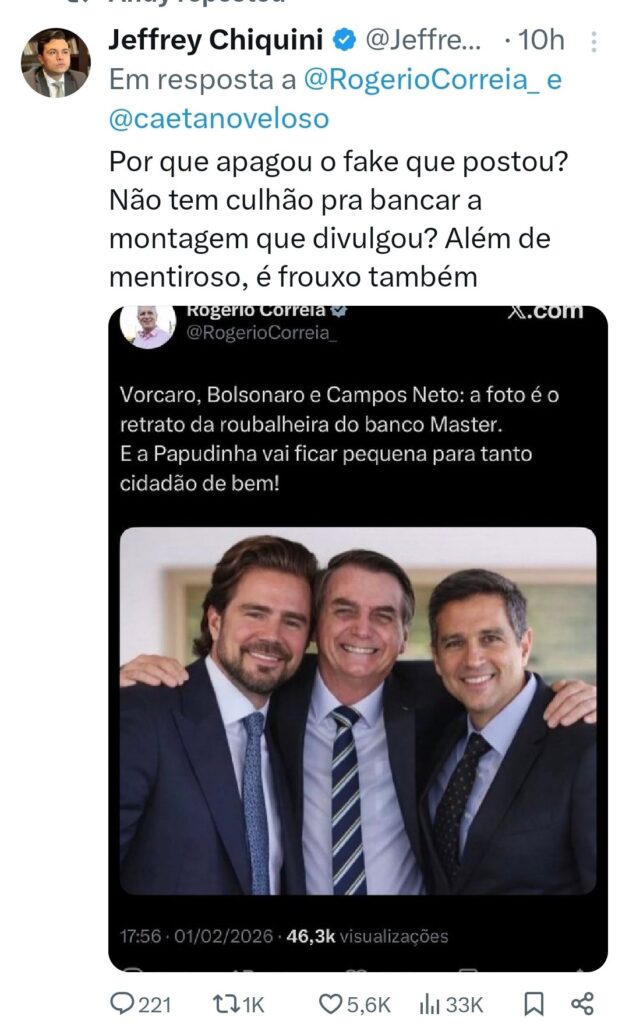The width and height of the screenshot is (629, 1024).
Task: Bookmark this tweet
Action: 534,1003
